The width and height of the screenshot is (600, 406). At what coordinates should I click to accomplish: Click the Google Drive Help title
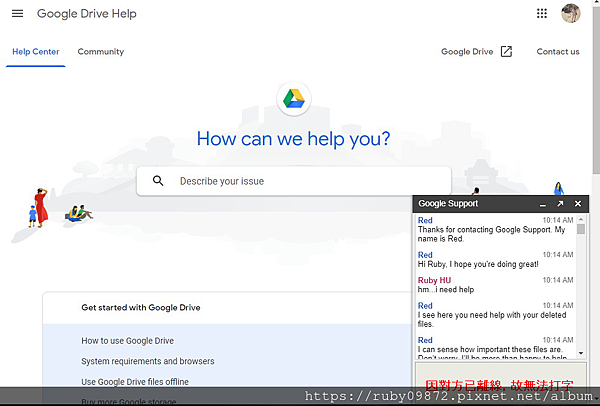pyautogui.click(x=86, y=14)
